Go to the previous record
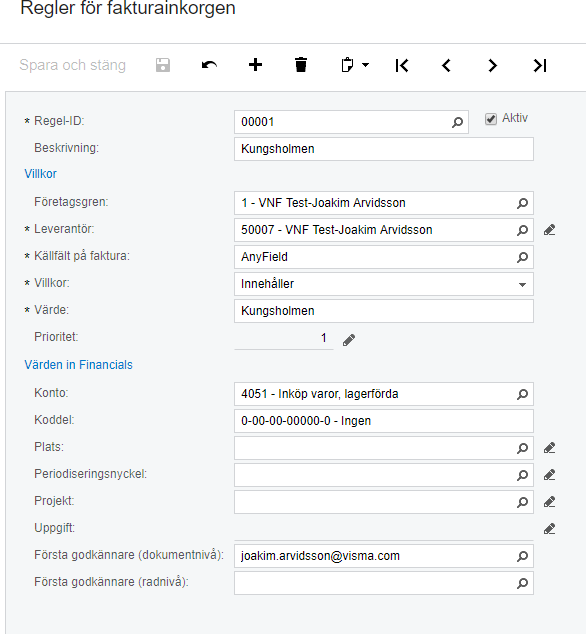 pyautogui.click(x=446, y=65)
